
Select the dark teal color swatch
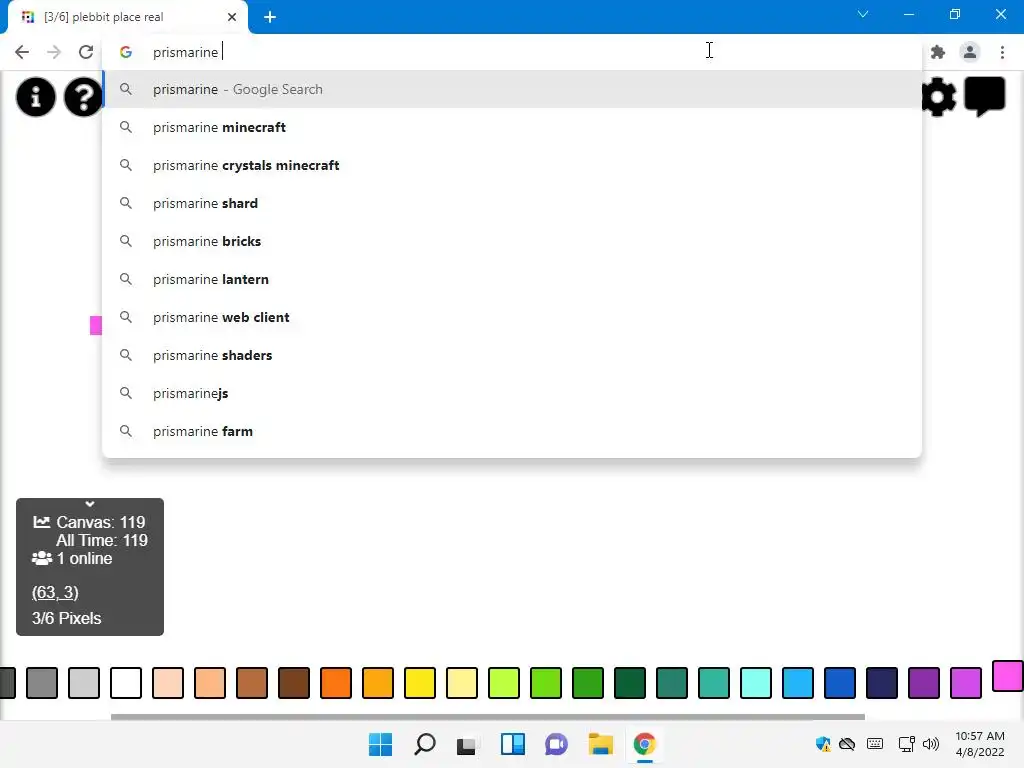click(x=672, y=683)
